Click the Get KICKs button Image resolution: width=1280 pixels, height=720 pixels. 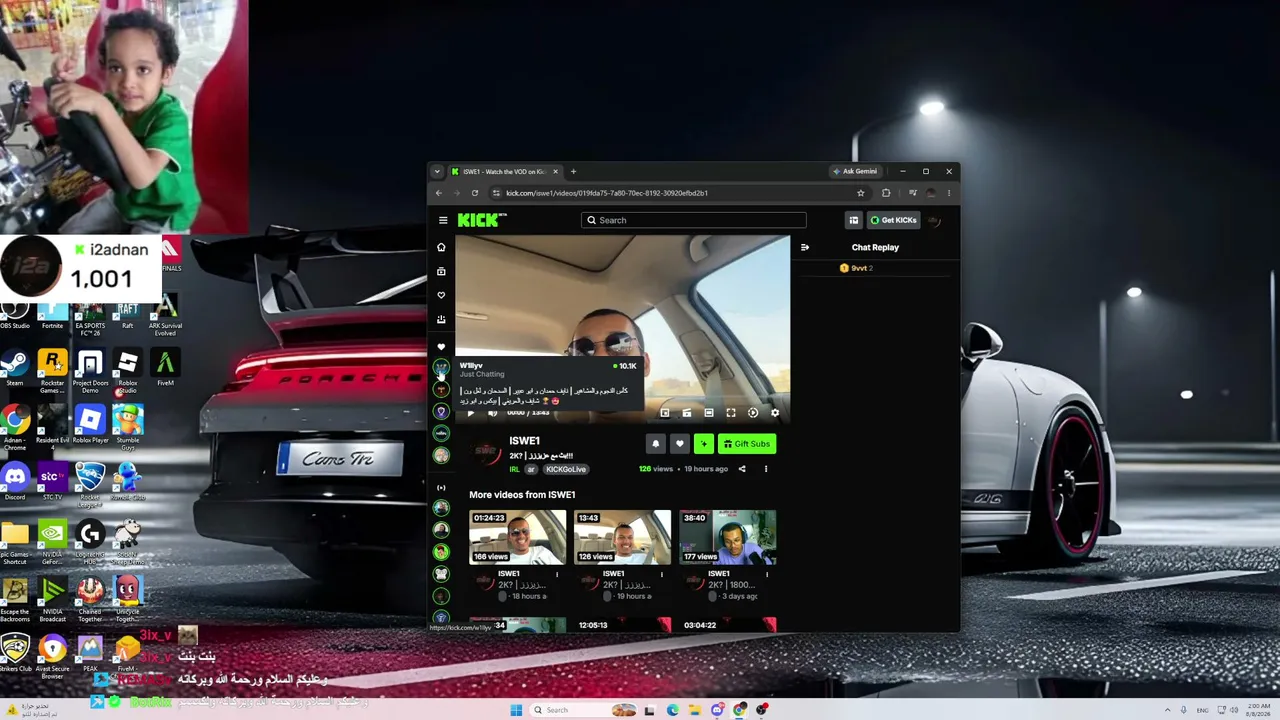pos(893,220)
